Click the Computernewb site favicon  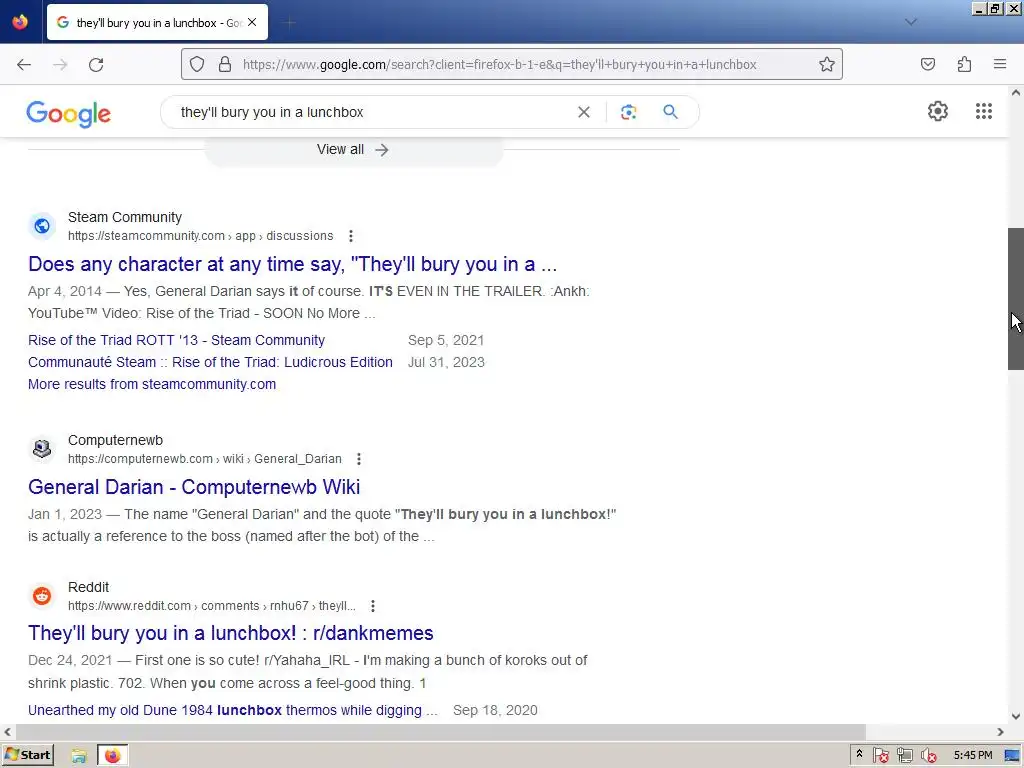click(42, 449)
